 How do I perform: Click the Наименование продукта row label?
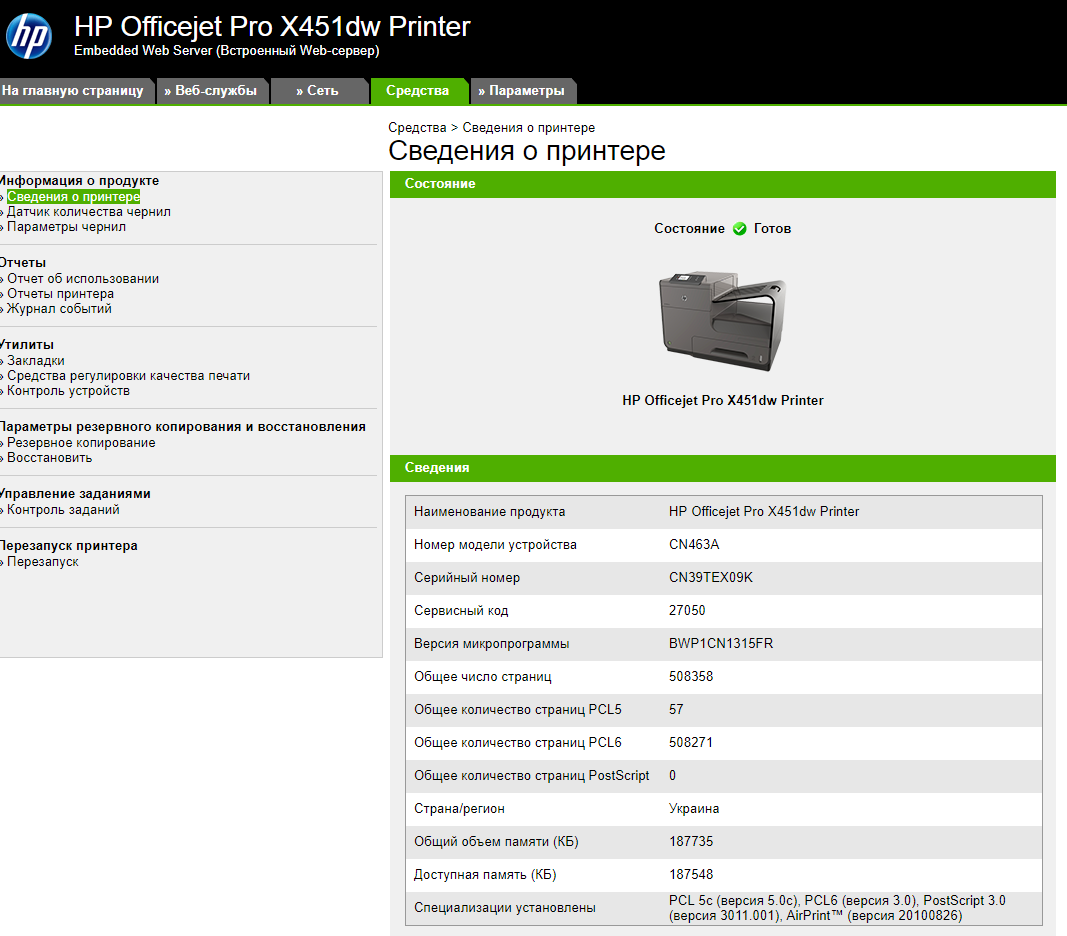pyautogui.click(x=489, y=511)
